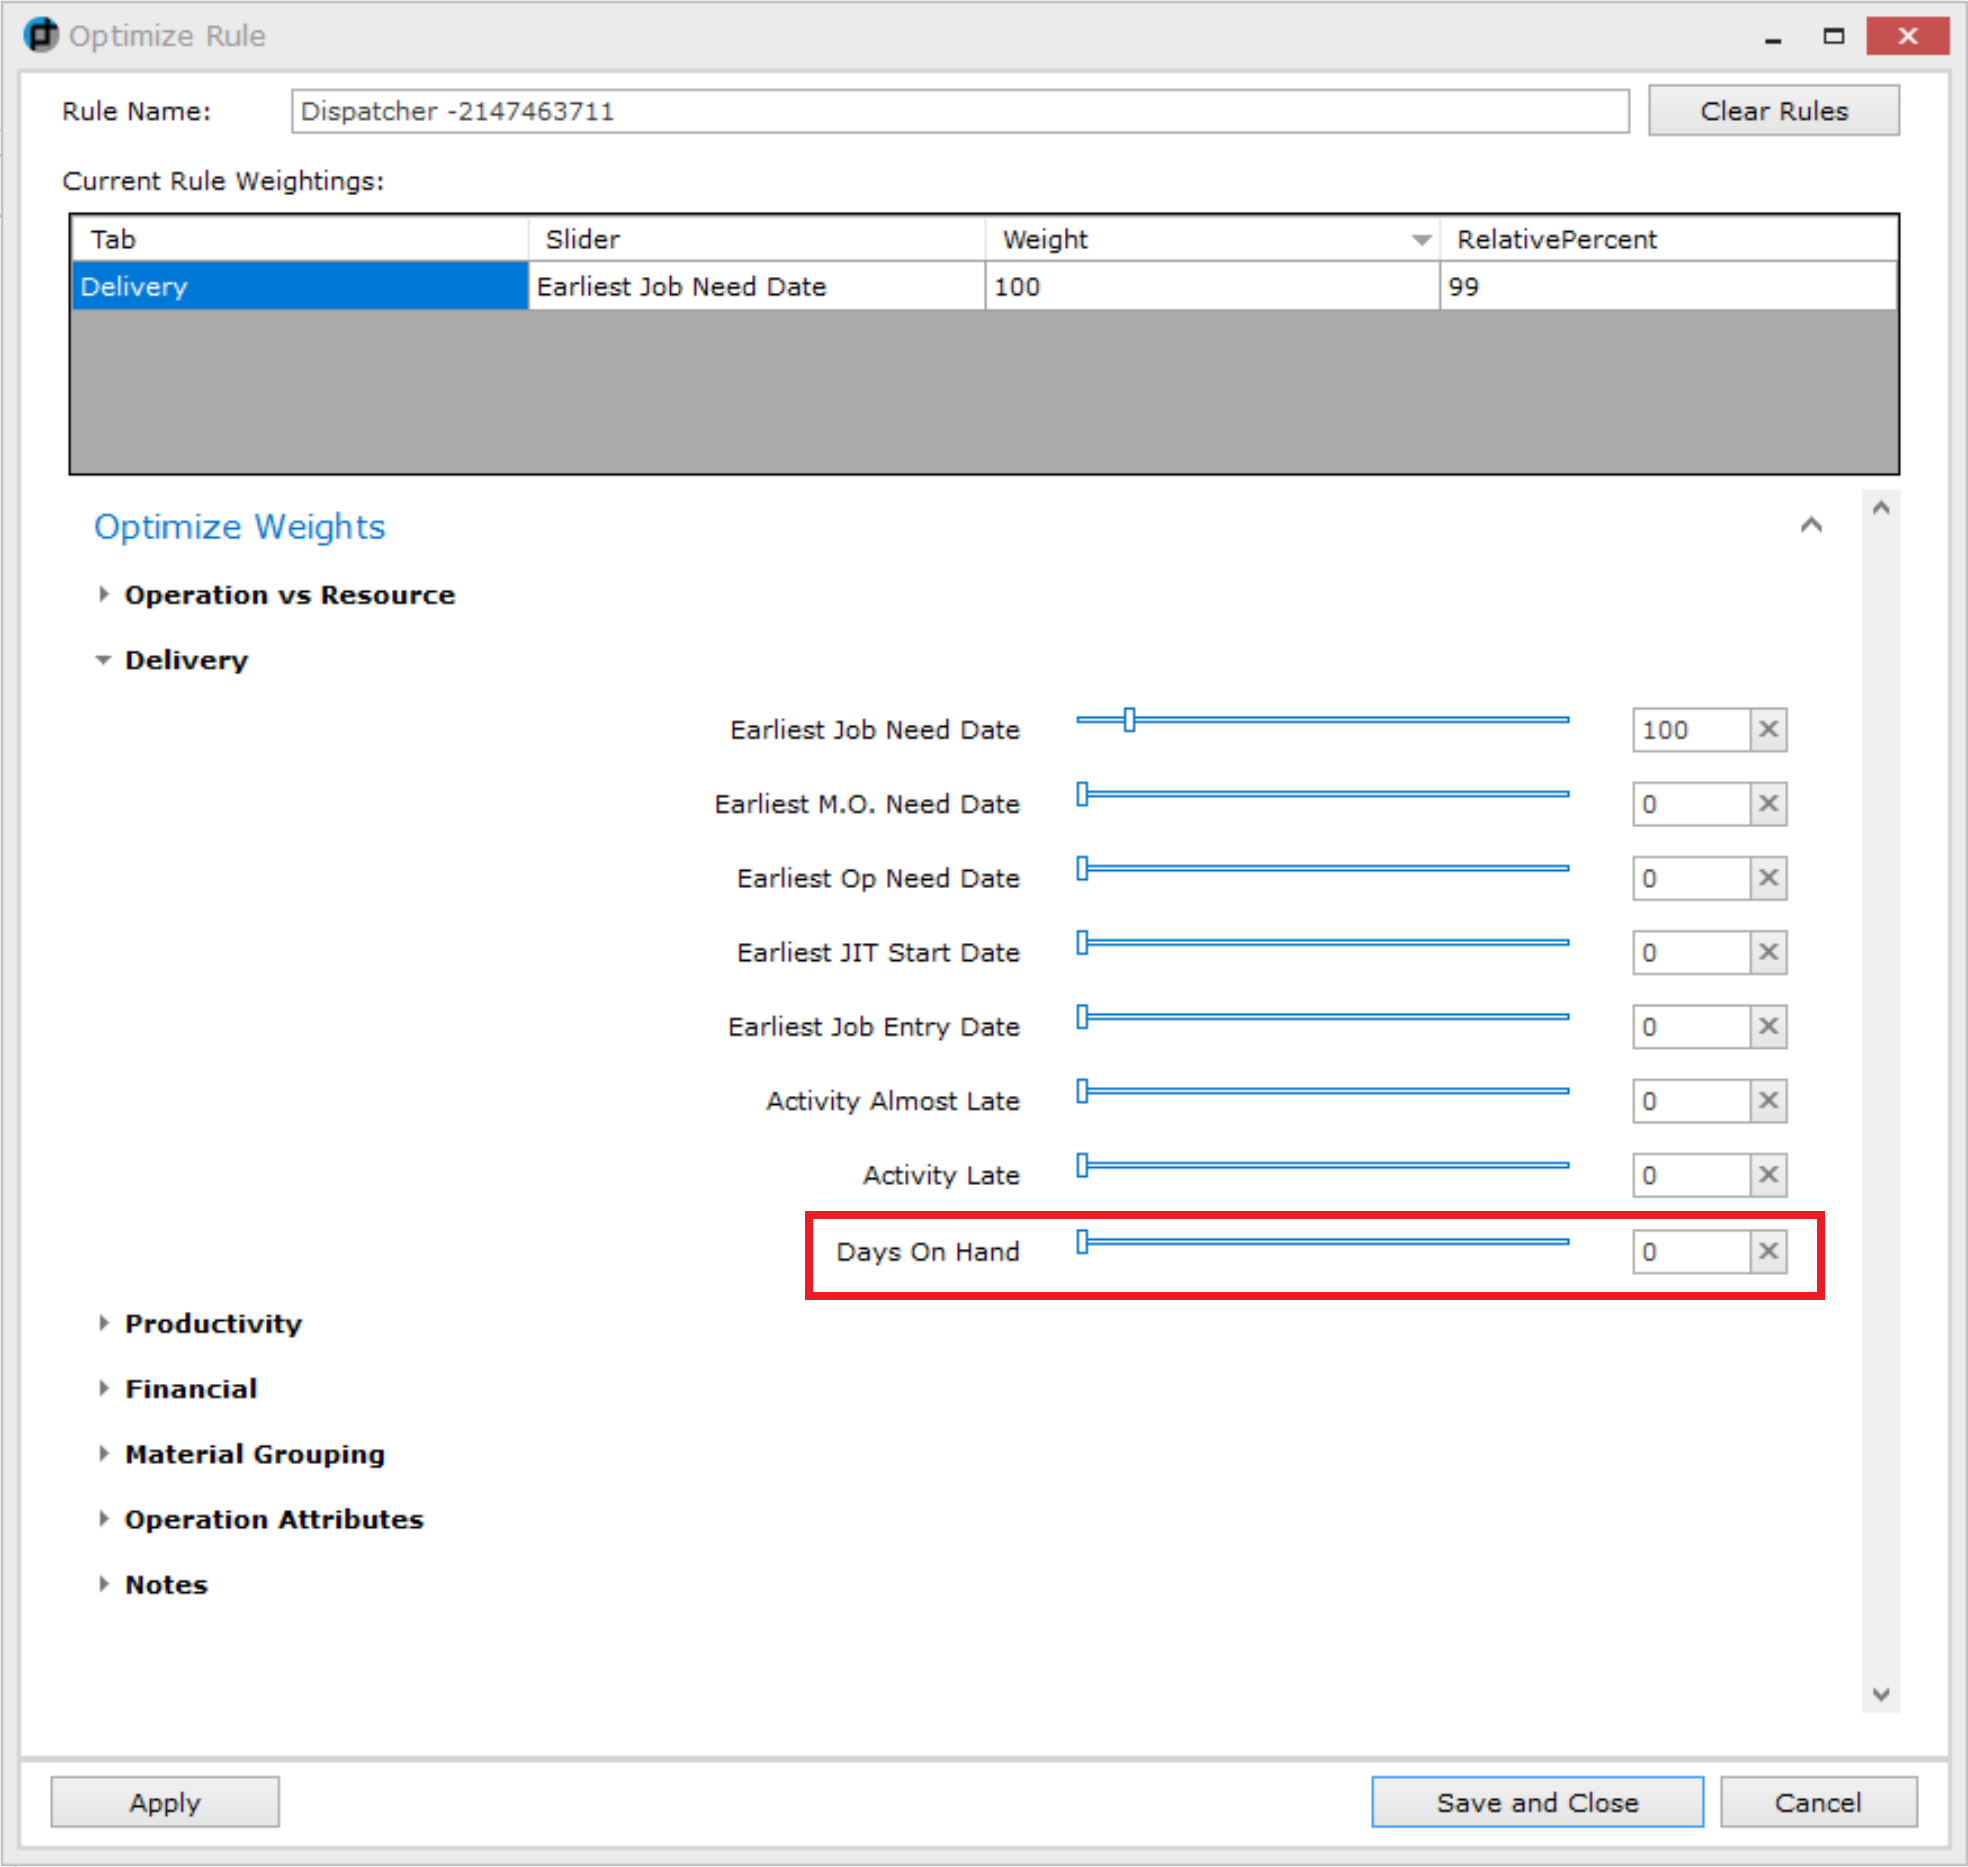Click the Earliest M.O. Need Date value box
Screen dimensions: 1968x1867
click(x=1692, y=803)
